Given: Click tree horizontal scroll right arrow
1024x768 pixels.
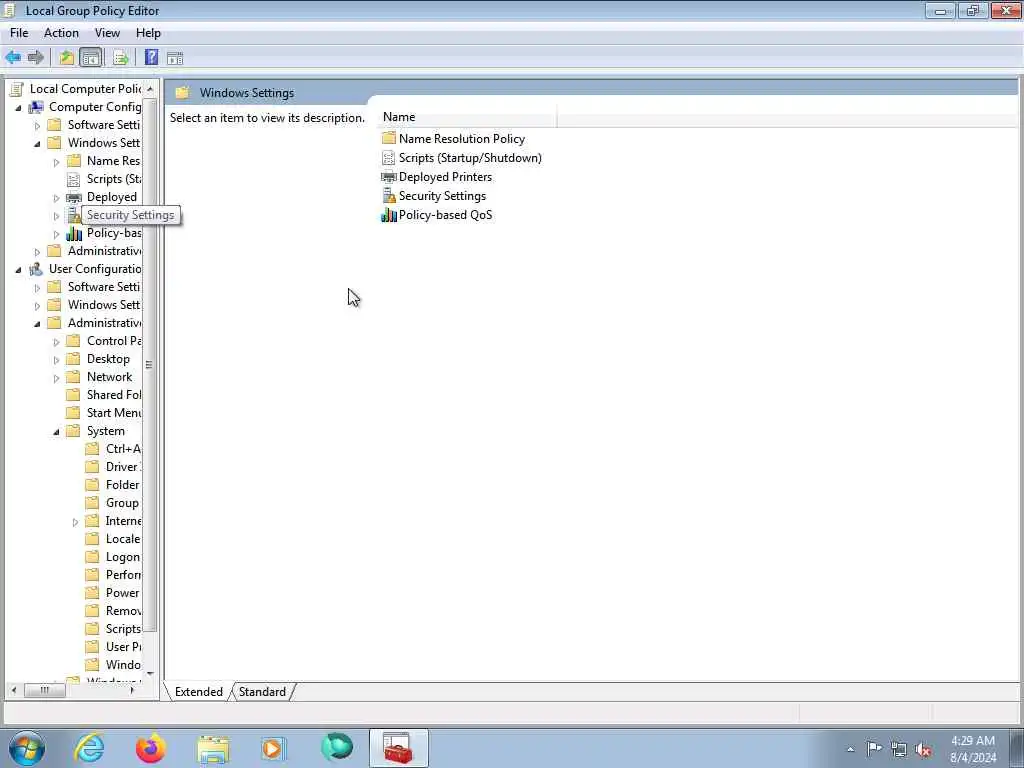Looking at the screenshot, I should pyautogui.click(x=133, y=690).
